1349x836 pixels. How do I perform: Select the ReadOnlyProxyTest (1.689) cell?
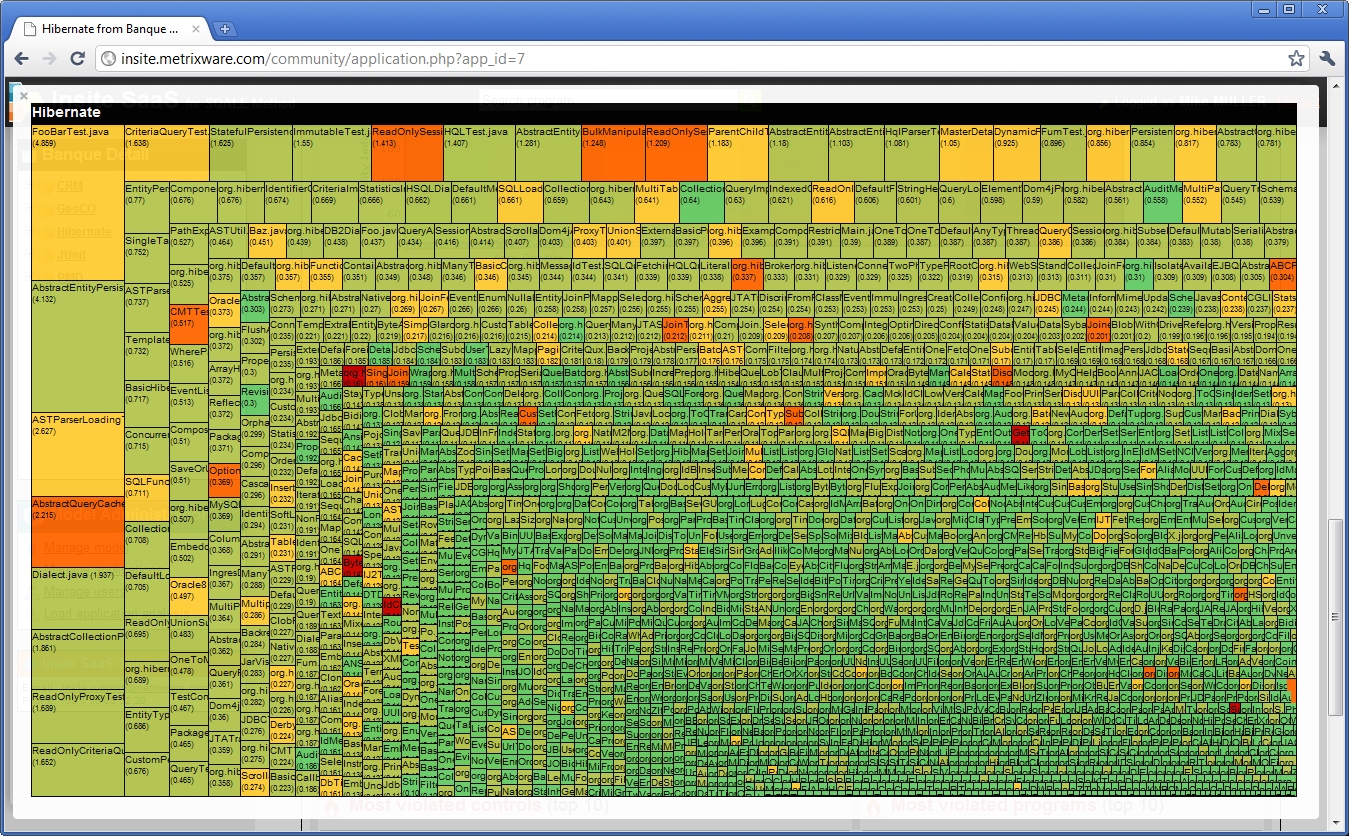point(78,716)
